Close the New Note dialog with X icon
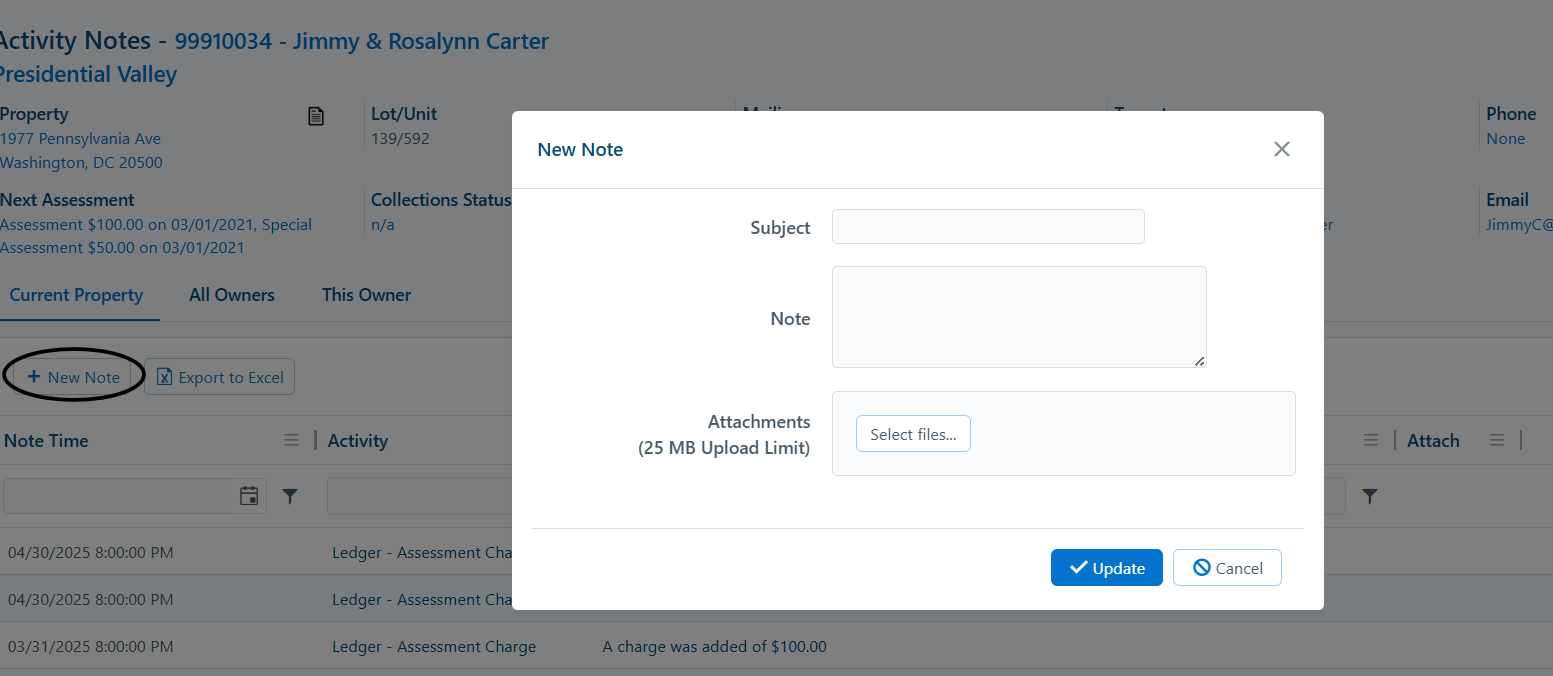 click(x=1281, y=149)
